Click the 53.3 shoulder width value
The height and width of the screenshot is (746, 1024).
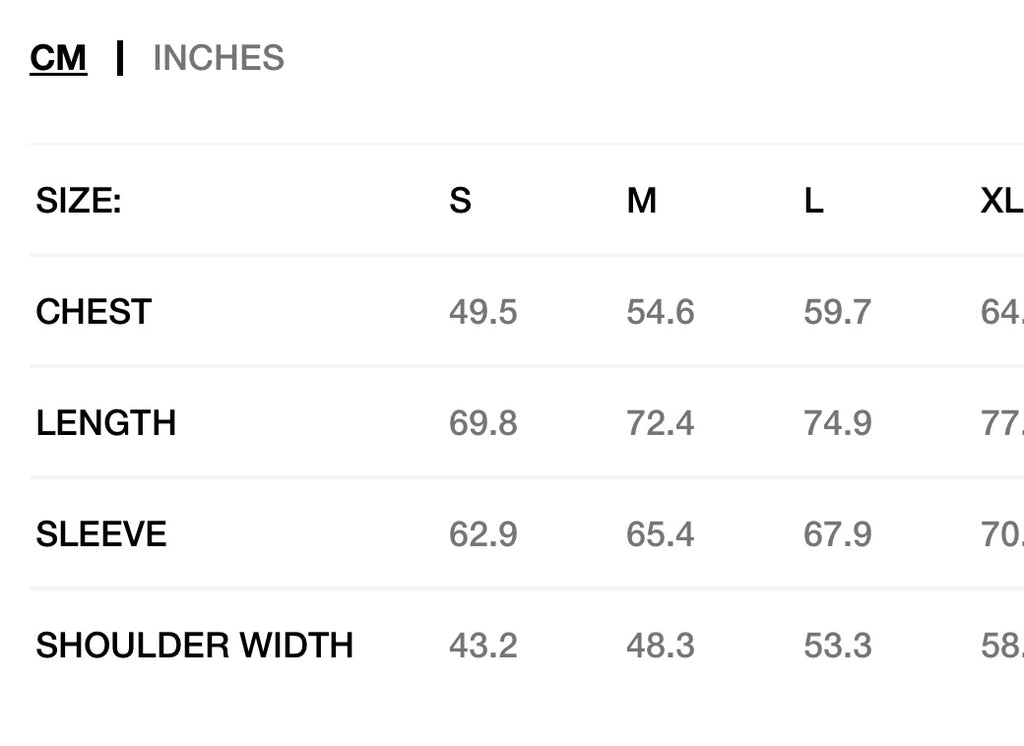tap(837, 645)
